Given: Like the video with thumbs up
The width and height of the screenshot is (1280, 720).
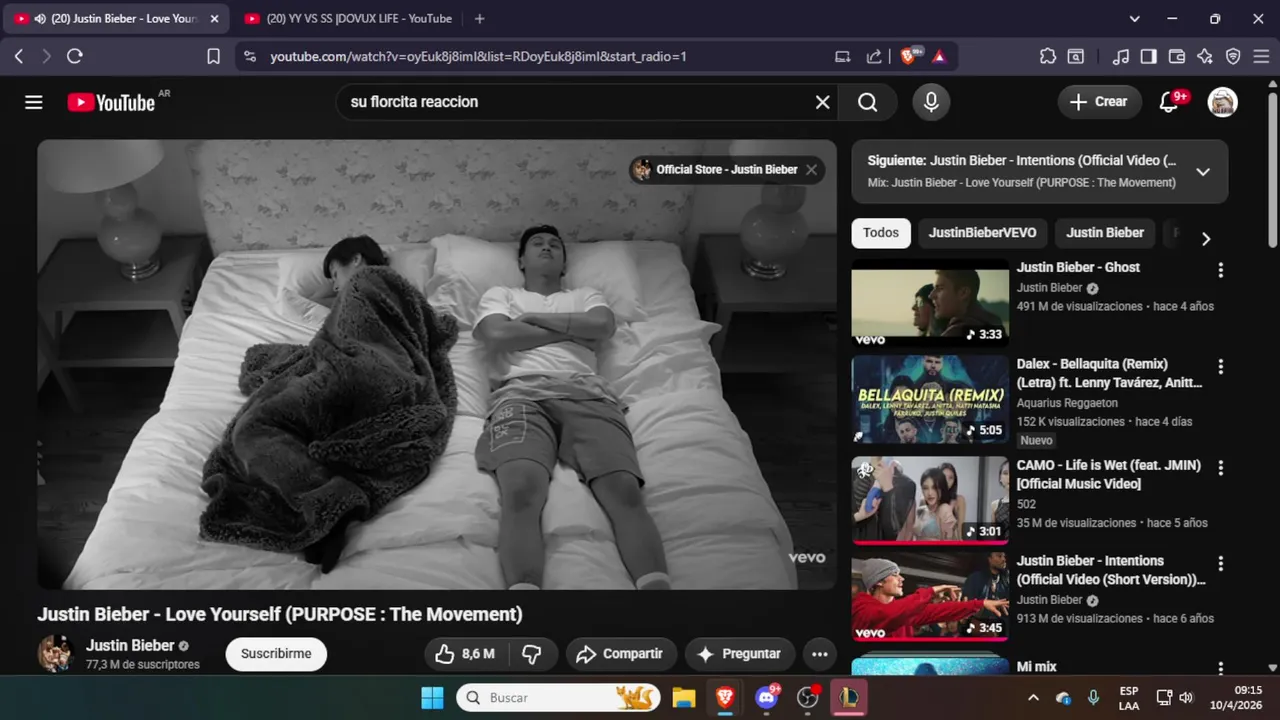Looking at the screenshot, I should coord(465,654).
